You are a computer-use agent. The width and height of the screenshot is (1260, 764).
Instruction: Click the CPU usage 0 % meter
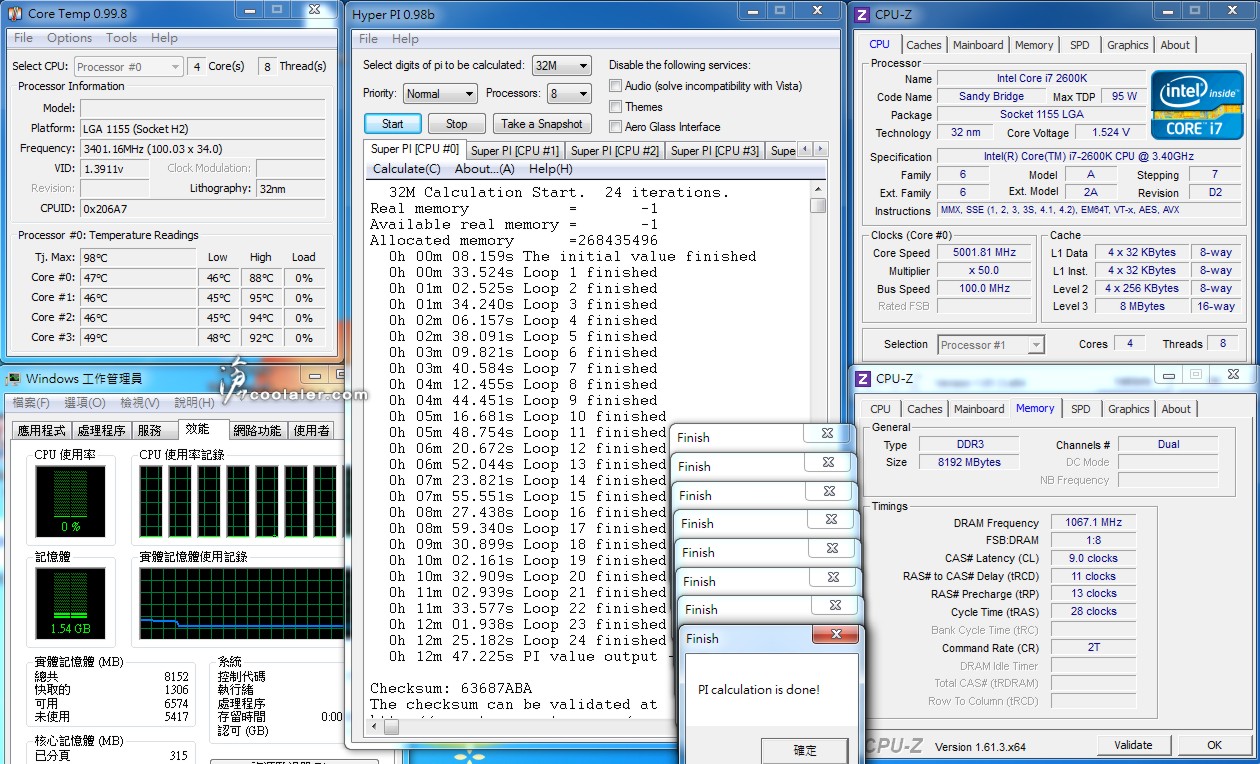point(70,502)
